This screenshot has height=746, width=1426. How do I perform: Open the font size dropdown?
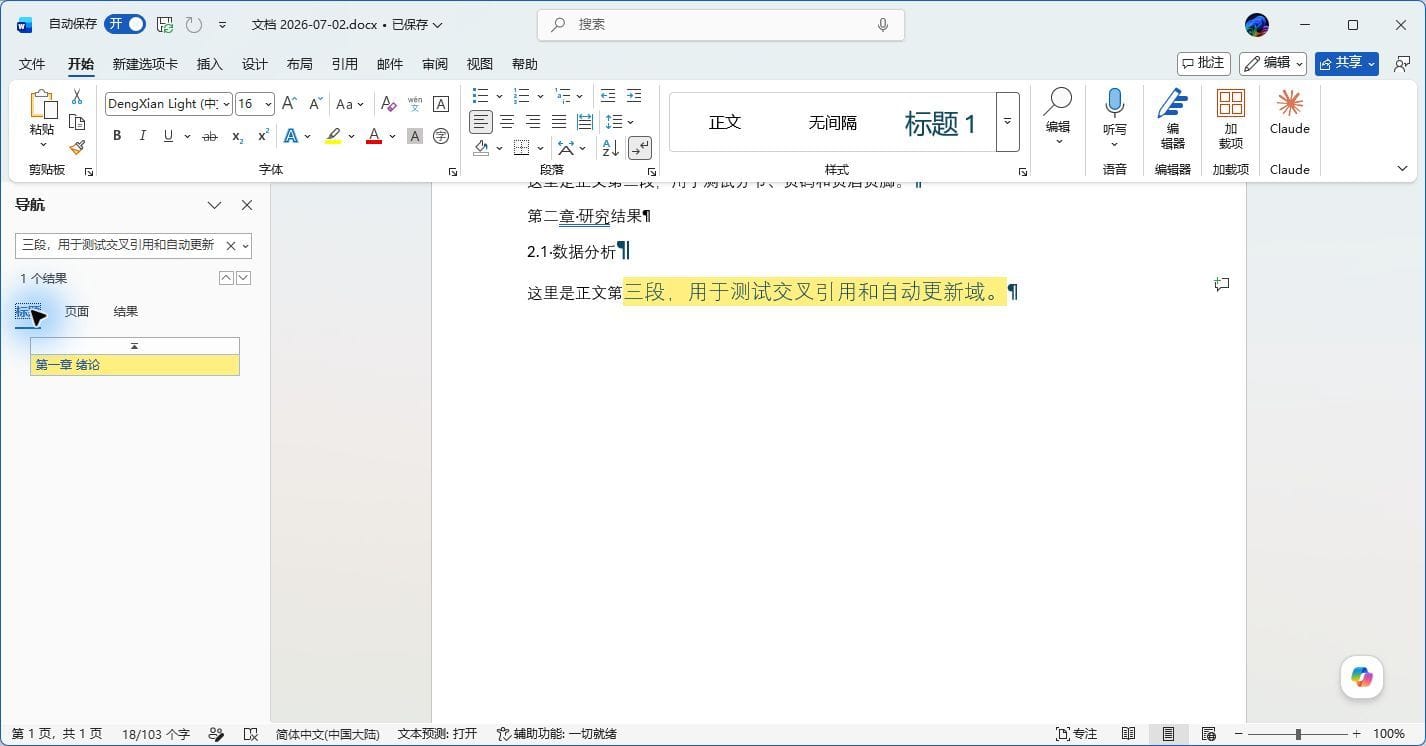point(268,104)
